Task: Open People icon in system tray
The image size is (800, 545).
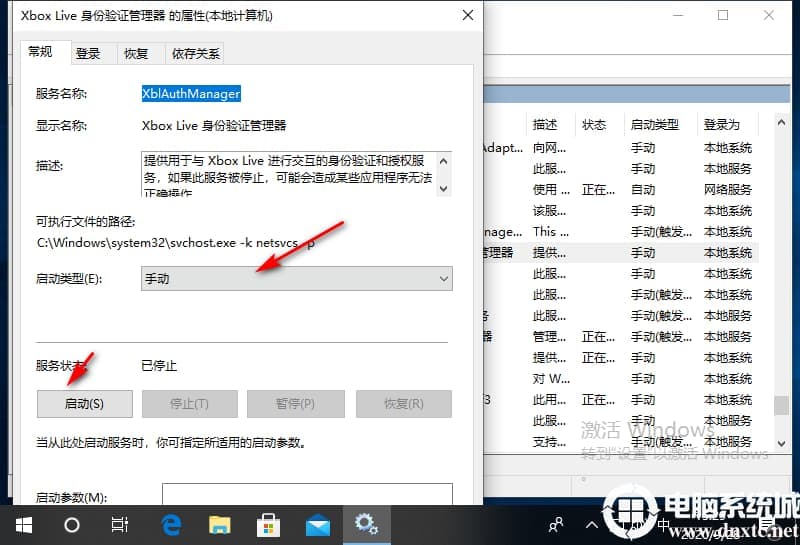Action: coord(556,525)
